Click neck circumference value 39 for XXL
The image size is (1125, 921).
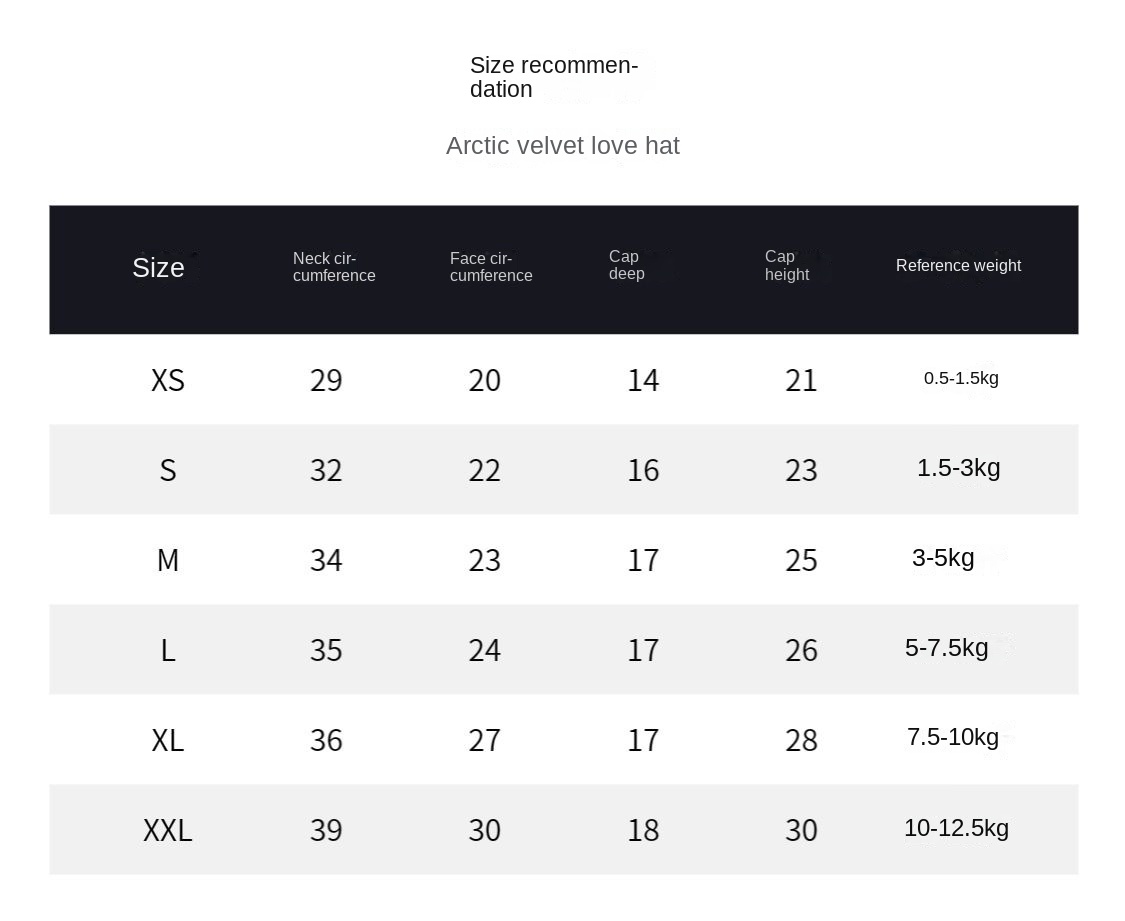(x=326, y=831)
